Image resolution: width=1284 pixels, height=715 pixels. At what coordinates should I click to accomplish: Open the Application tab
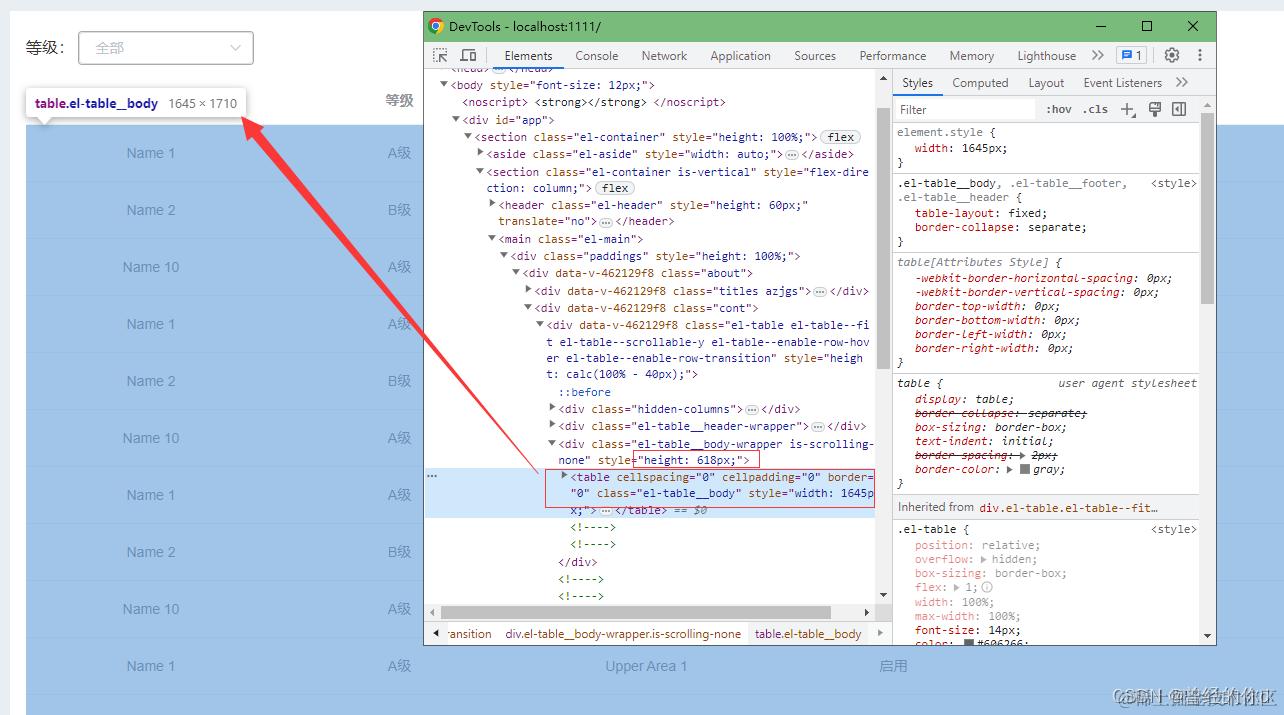[740, 56]
